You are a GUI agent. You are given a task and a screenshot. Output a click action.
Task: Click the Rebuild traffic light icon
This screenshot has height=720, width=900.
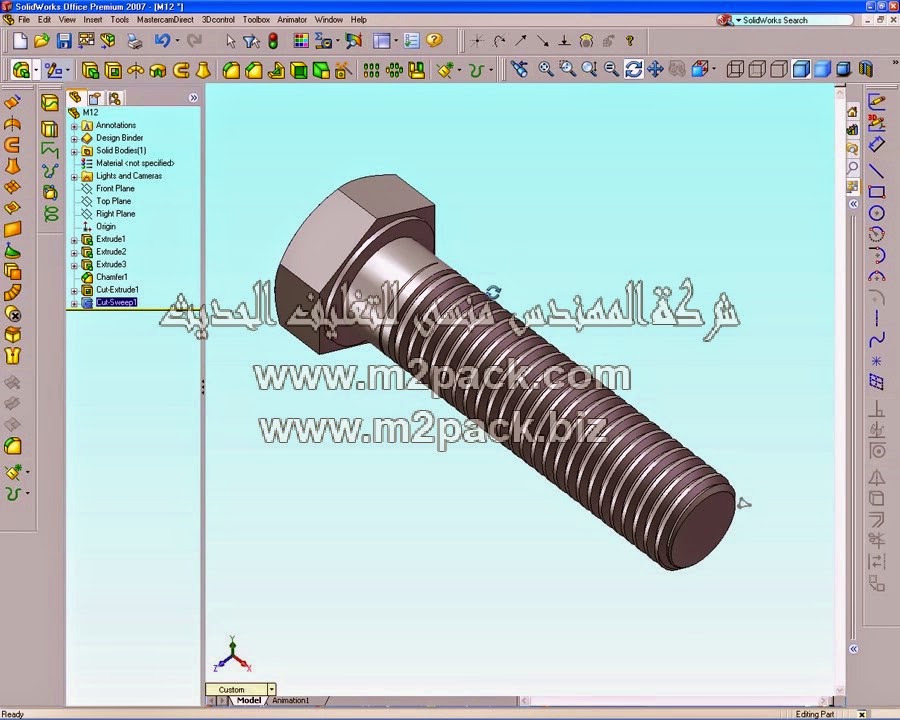coord(273,41)
